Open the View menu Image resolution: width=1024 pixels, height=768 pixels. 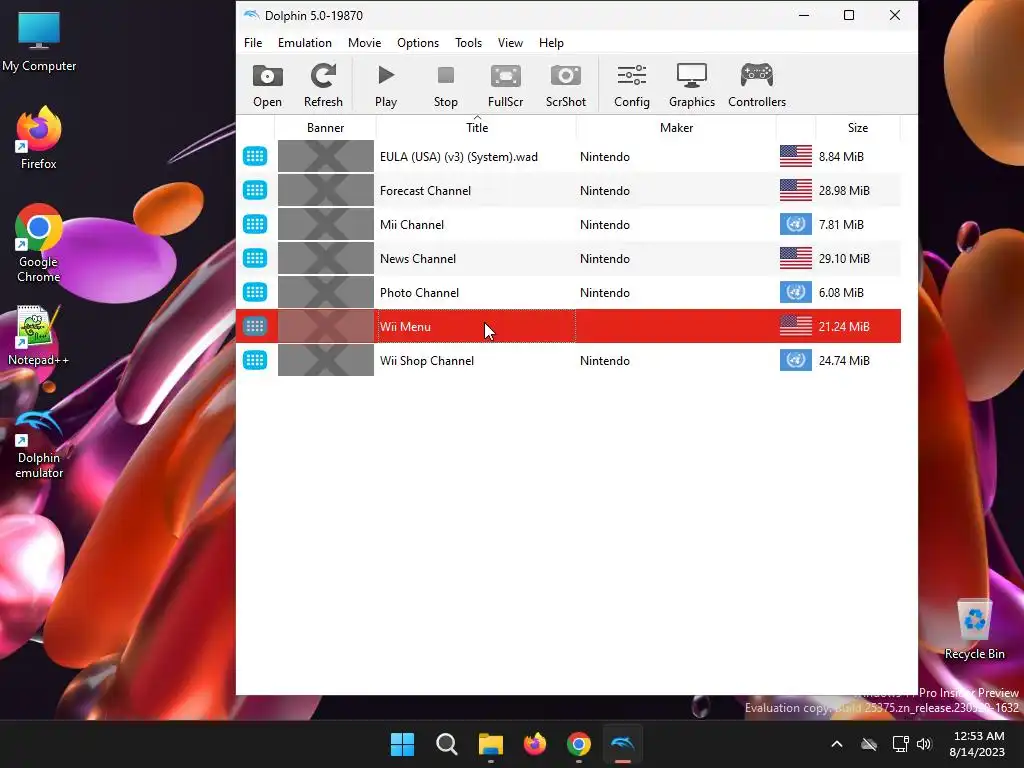tap(510, 42)
